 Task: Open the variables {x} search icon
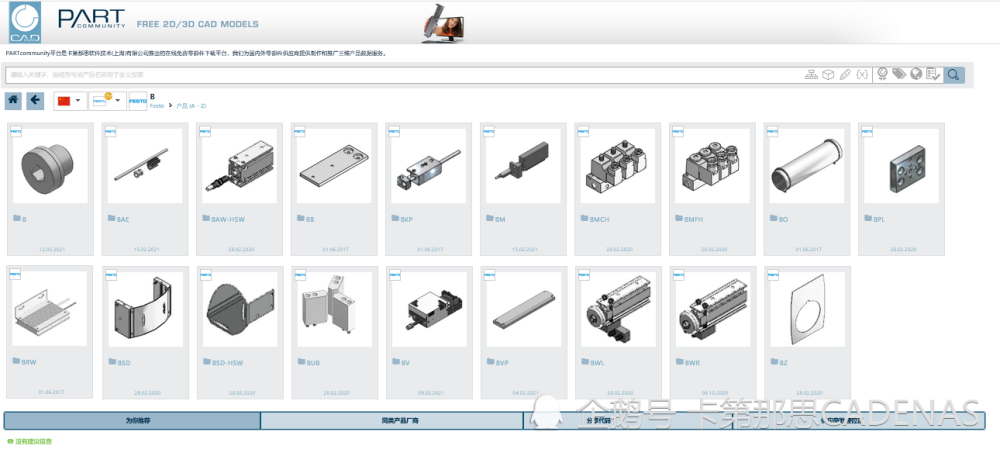click(862, 75)
